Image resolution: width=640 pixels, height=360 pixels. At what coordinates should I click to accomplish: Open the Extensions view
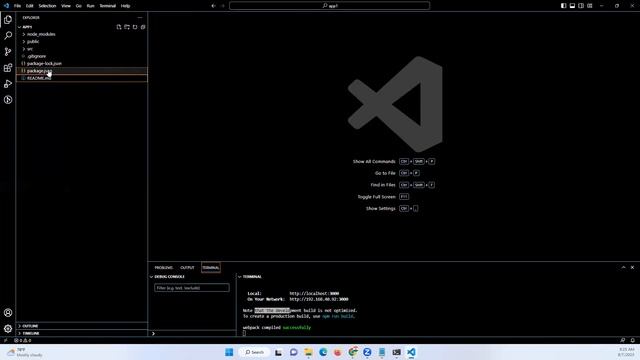coord(8,68)
